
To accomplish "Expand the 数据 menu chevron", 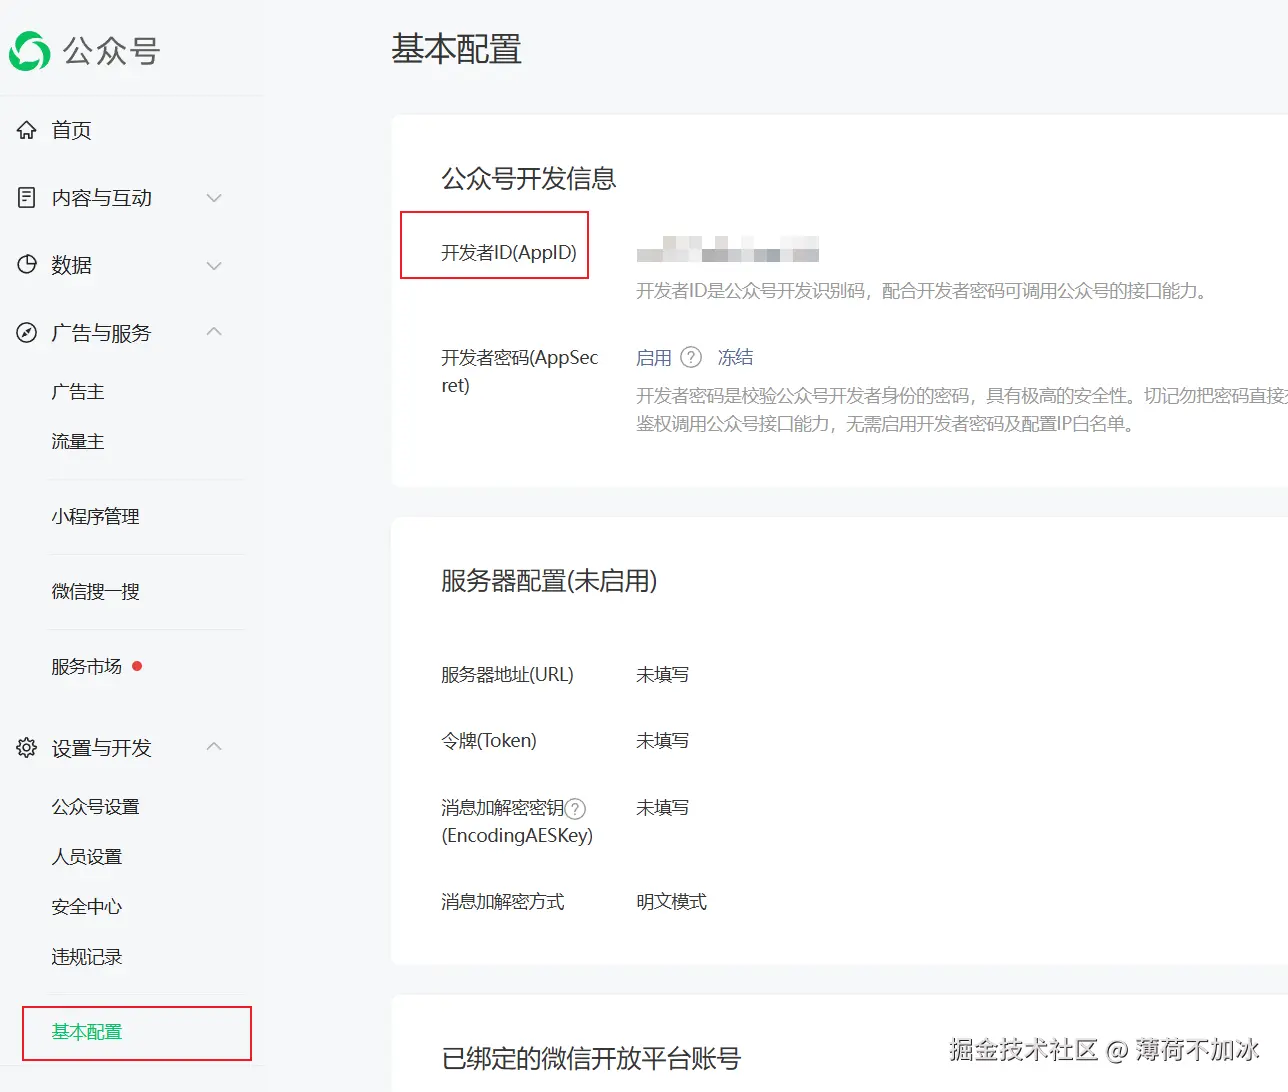I will [214, 266].
